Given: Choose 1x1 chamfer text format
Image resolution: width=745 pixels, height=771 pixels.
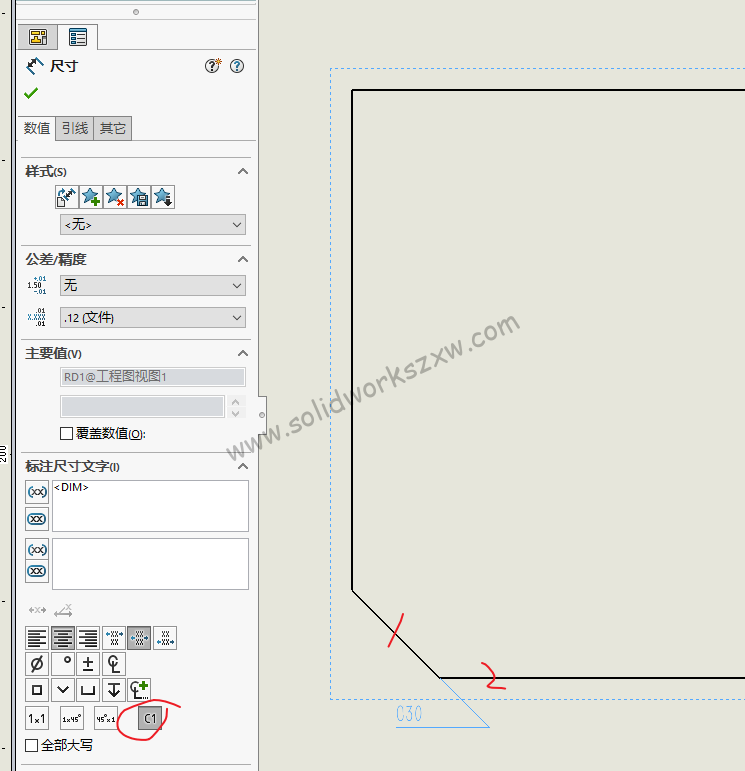Looking at the screenshot, I should [x=37, y=718].
